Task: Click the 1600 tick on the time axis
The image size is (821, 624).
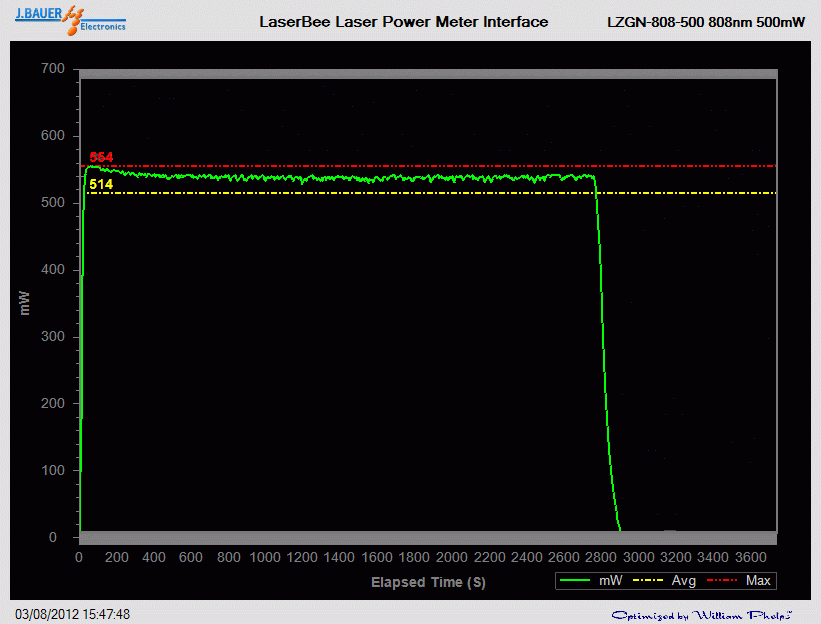Action: pos(377,557)
